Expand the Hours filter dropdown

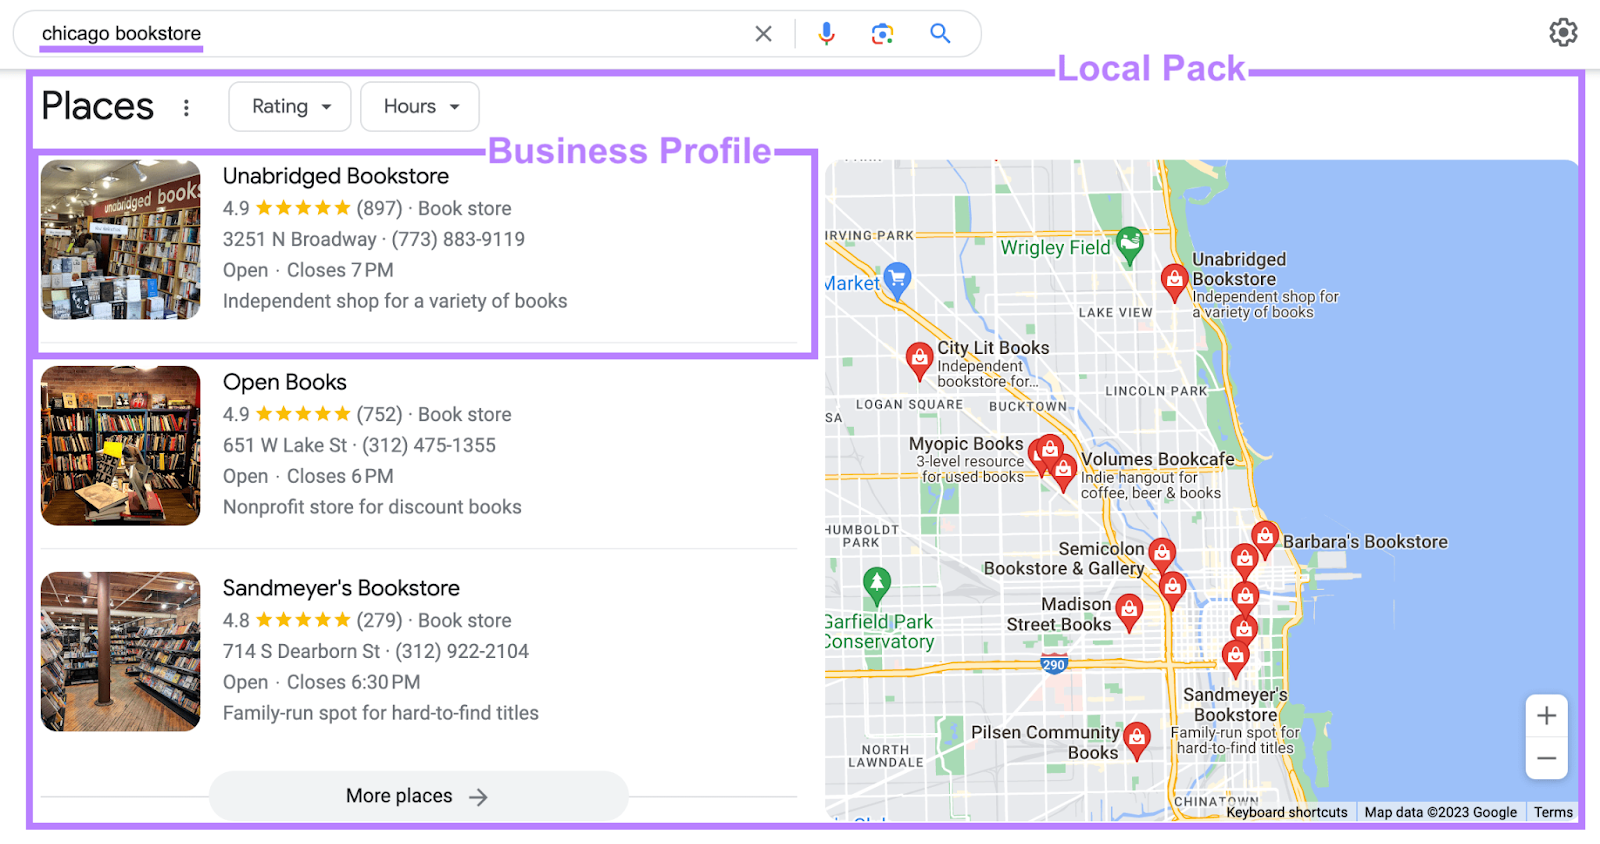point(420,107)
